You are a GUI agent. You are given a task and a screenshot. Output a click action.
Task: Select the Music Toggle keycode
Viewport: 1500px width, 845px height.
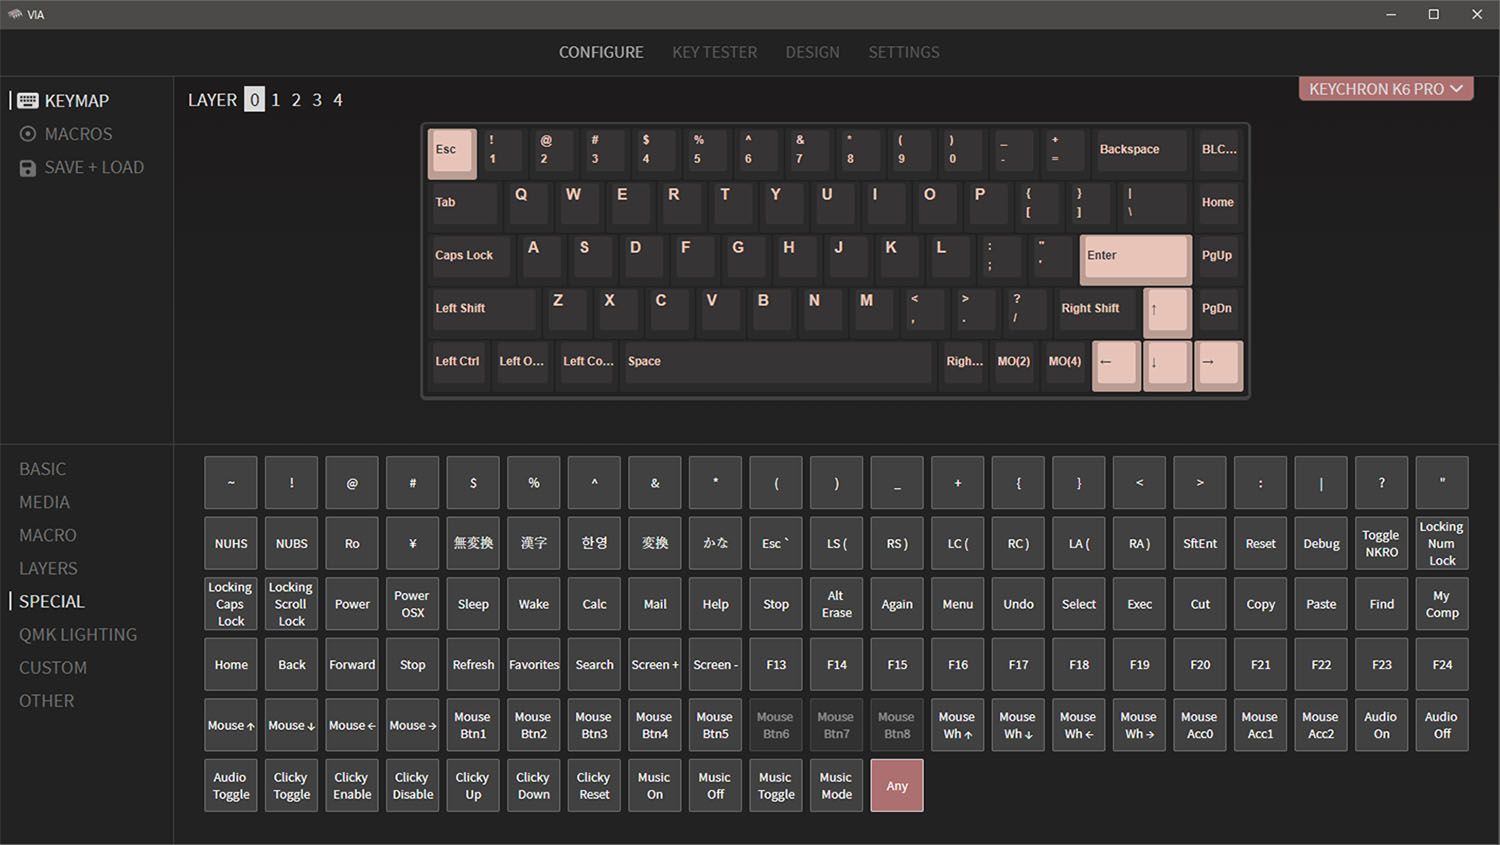(775, 785)
